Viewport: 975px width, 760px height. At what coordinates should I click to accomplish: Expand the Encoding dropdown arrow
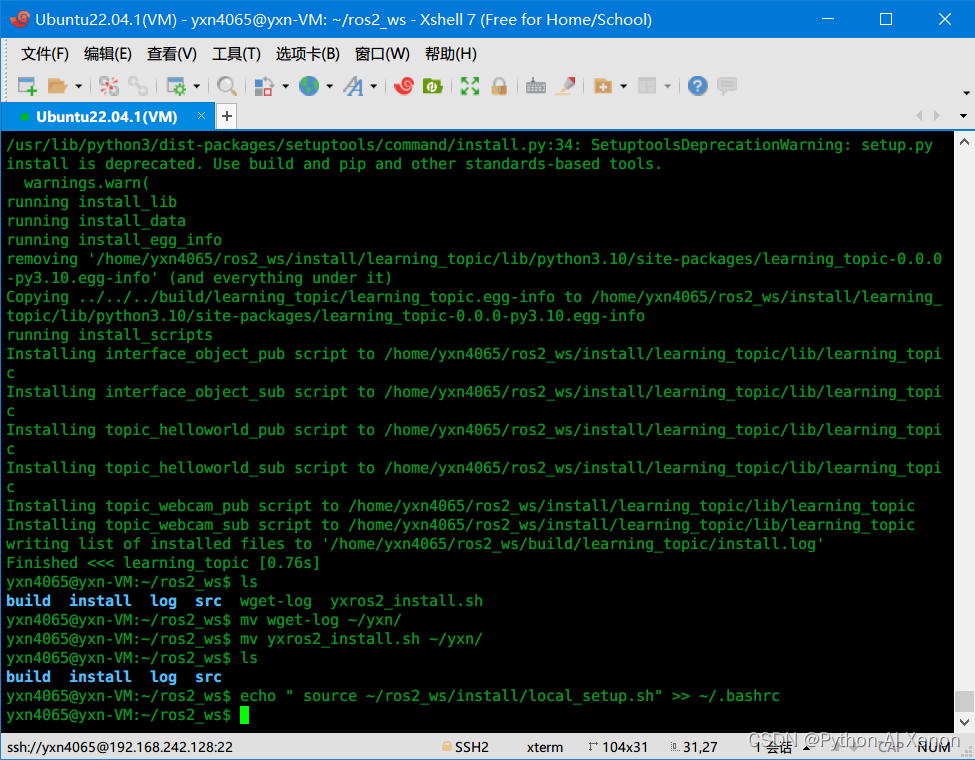point(330,86)
